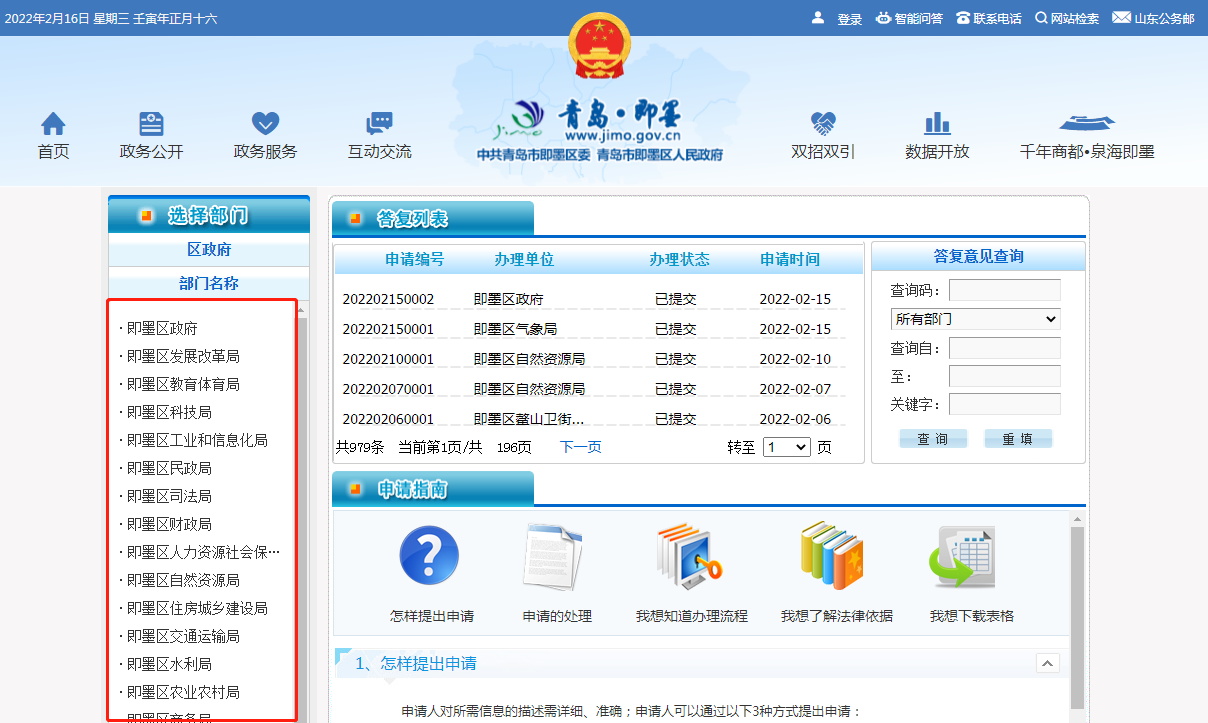Click 我想知道办理流程 icon
Screen dimensions: 1208x723
tap(690, 556)
